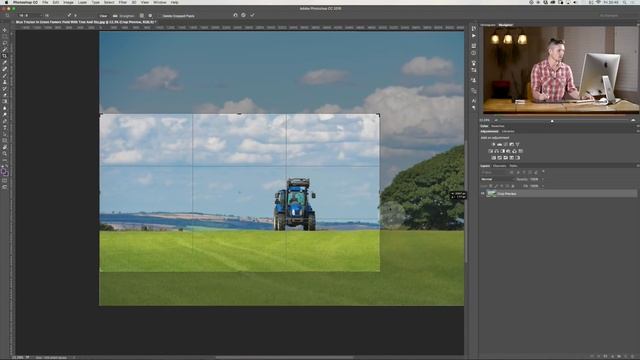Open the Apple menu

pyautogui.click(x=6, y=2)
